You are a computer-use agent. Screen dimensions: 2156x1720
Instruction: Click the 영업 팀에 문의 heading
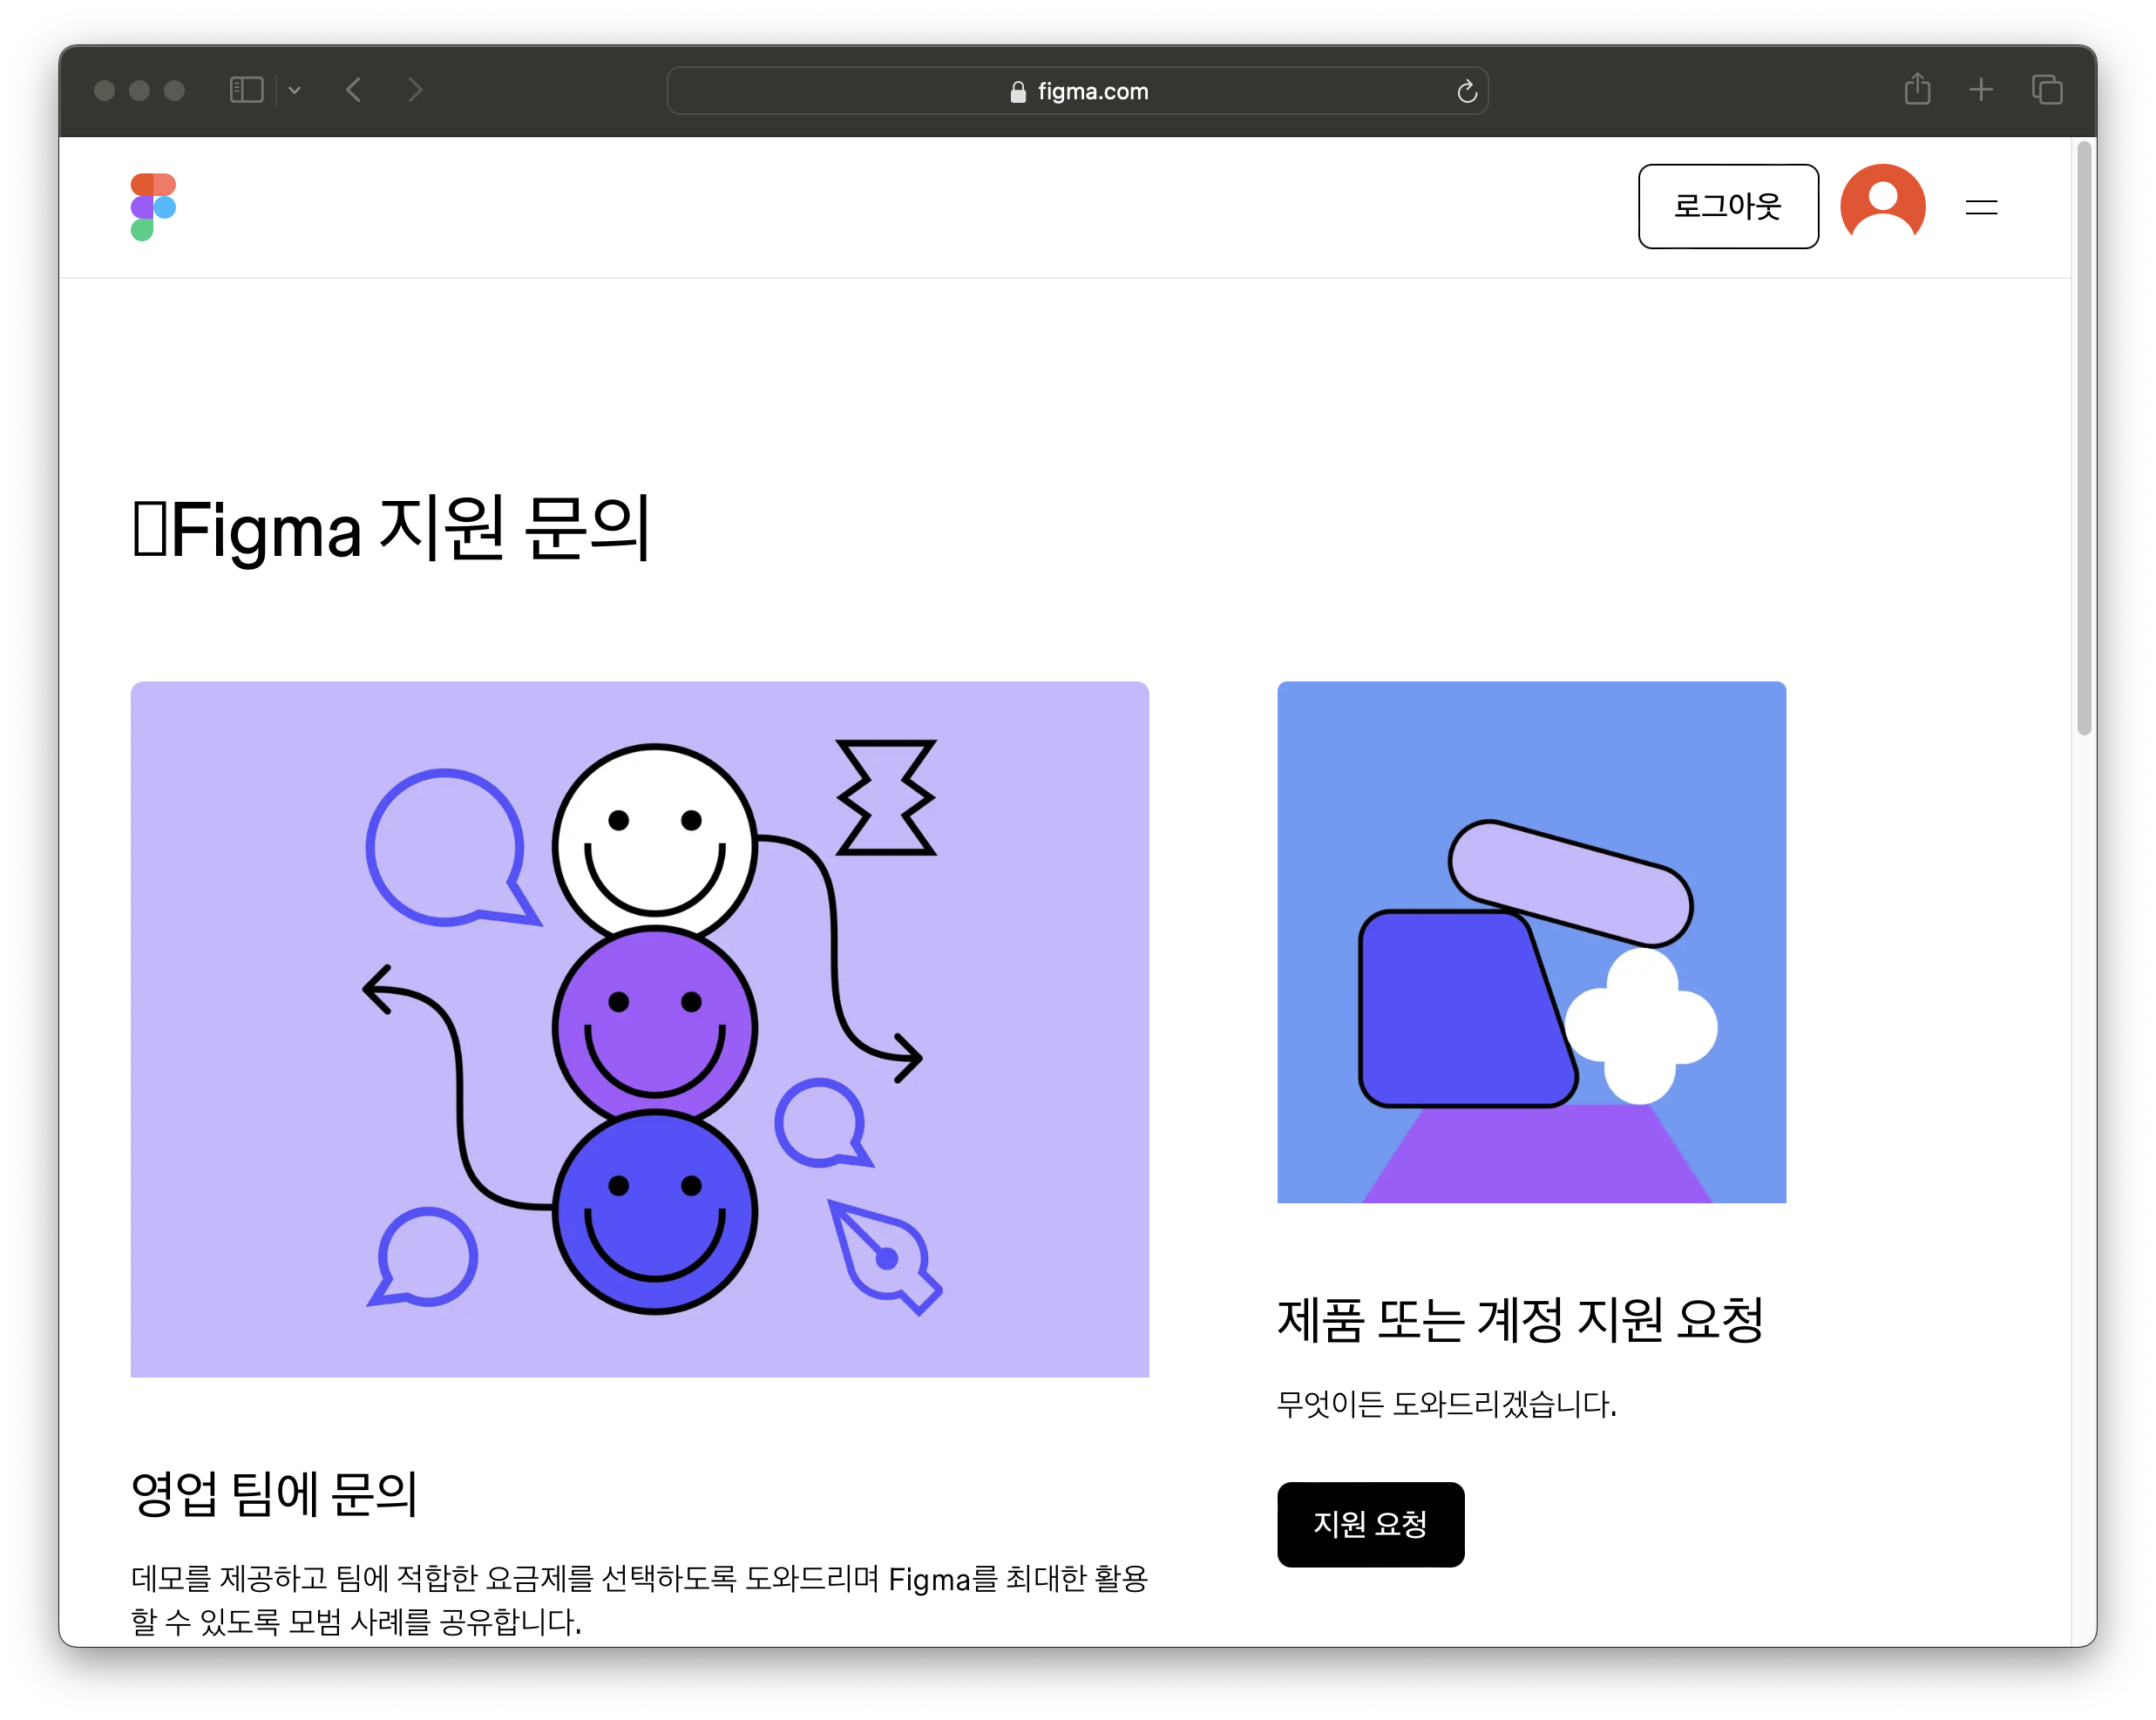pos(274,1493)
